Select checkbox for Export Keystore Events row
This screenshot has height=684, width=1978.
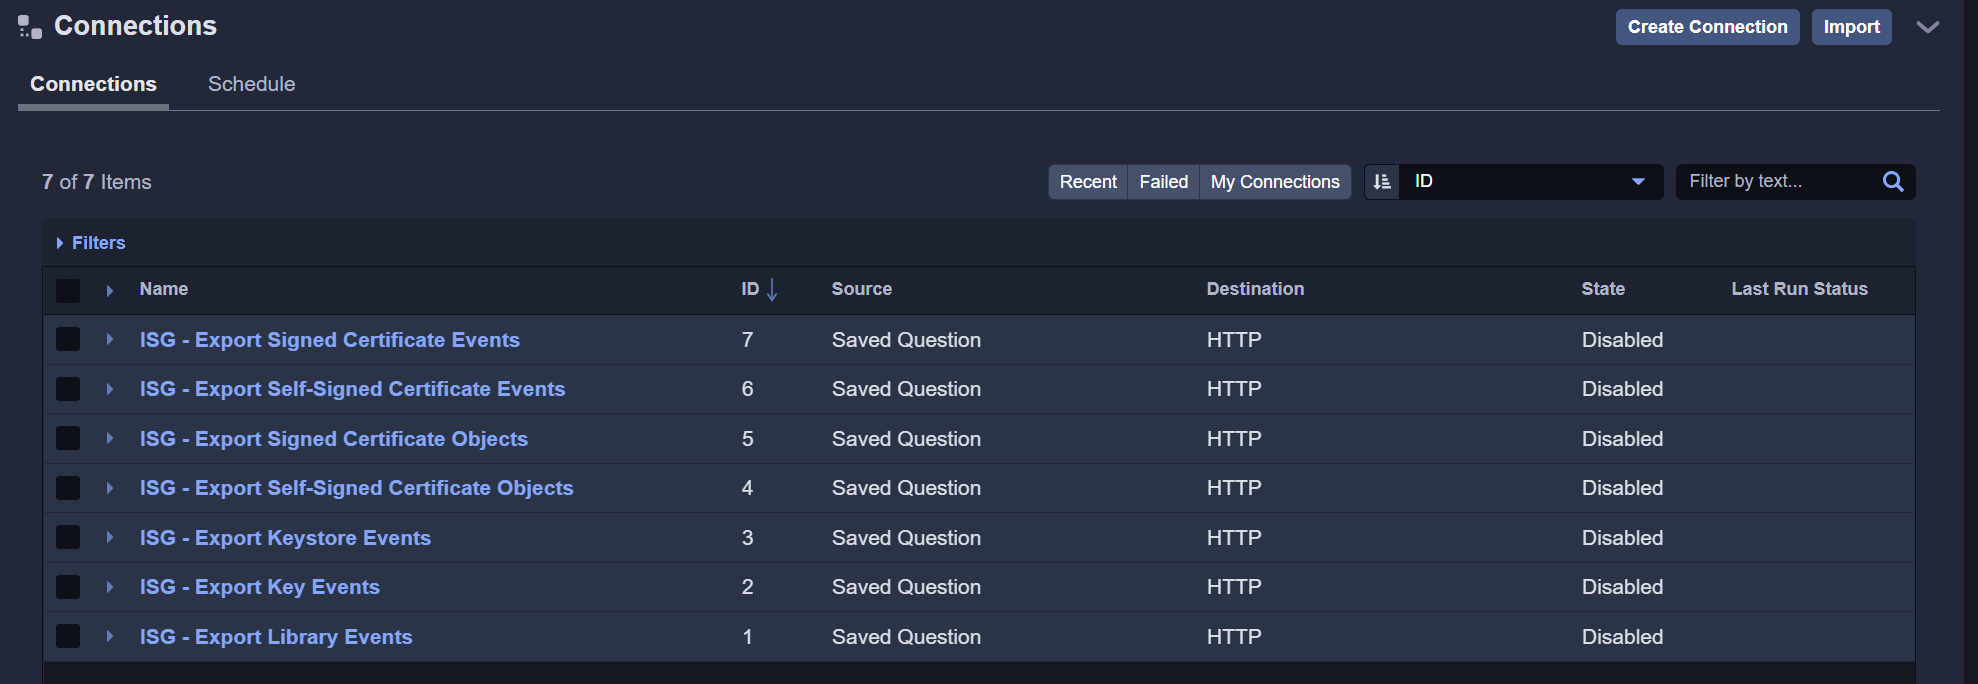[68, 538]
